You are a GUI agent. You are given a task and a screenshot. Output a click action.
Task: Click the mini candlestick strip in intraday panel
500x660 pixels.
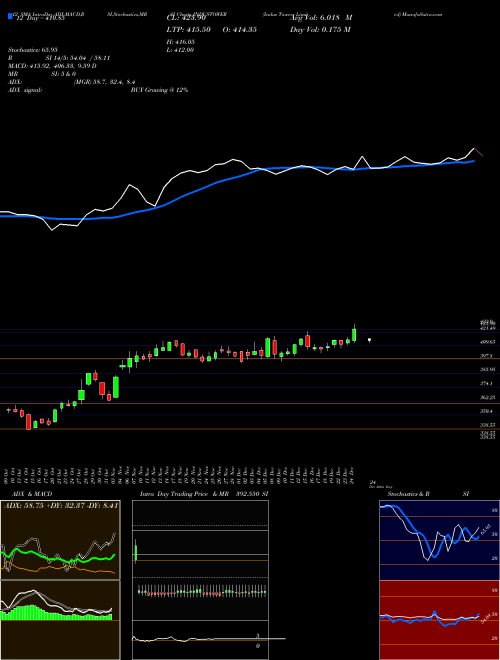pos(202,591)
